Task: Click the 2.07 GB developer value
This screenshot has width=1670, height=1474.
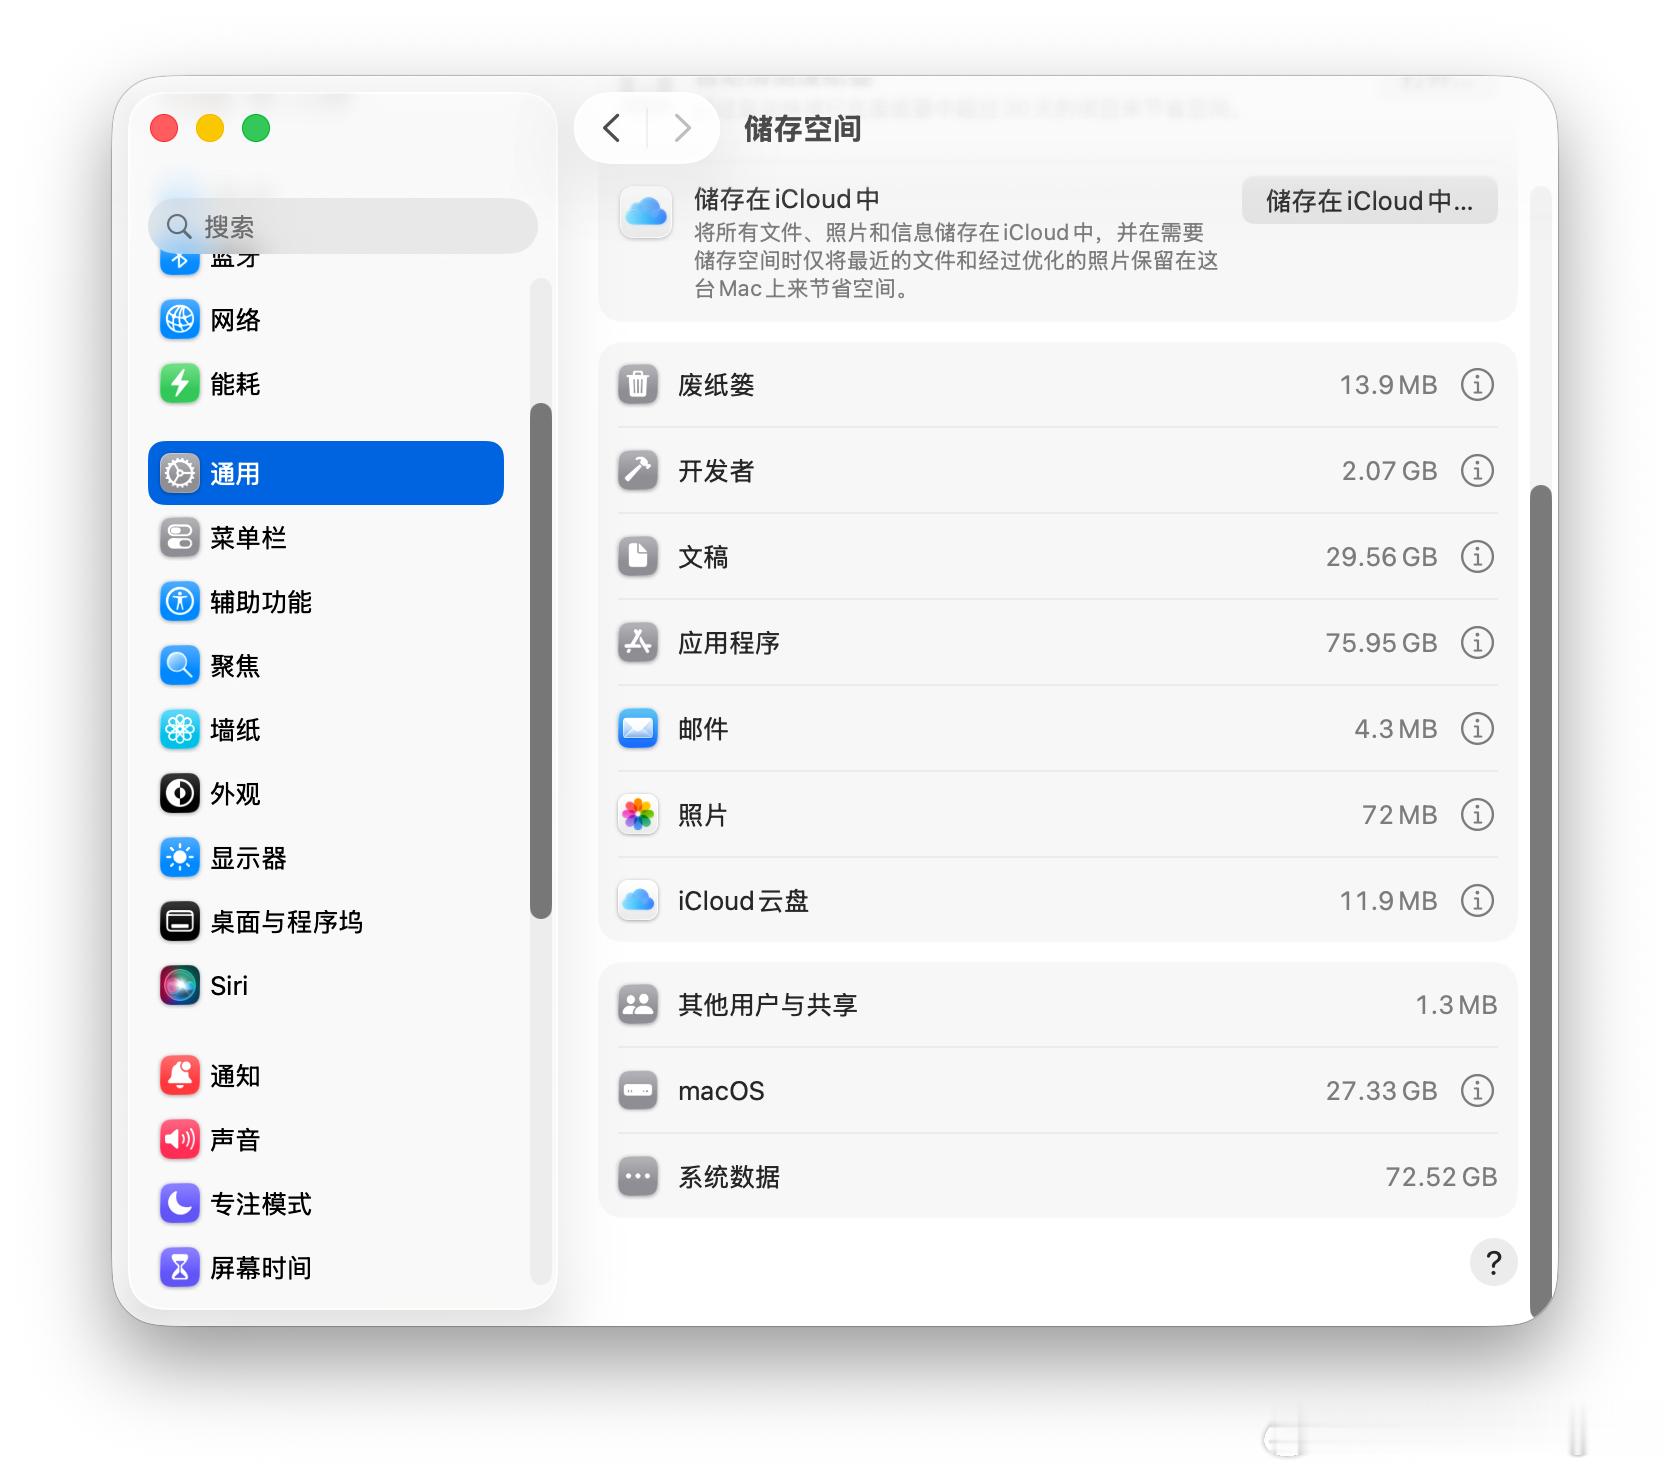Action: [x=1389, y=471]
